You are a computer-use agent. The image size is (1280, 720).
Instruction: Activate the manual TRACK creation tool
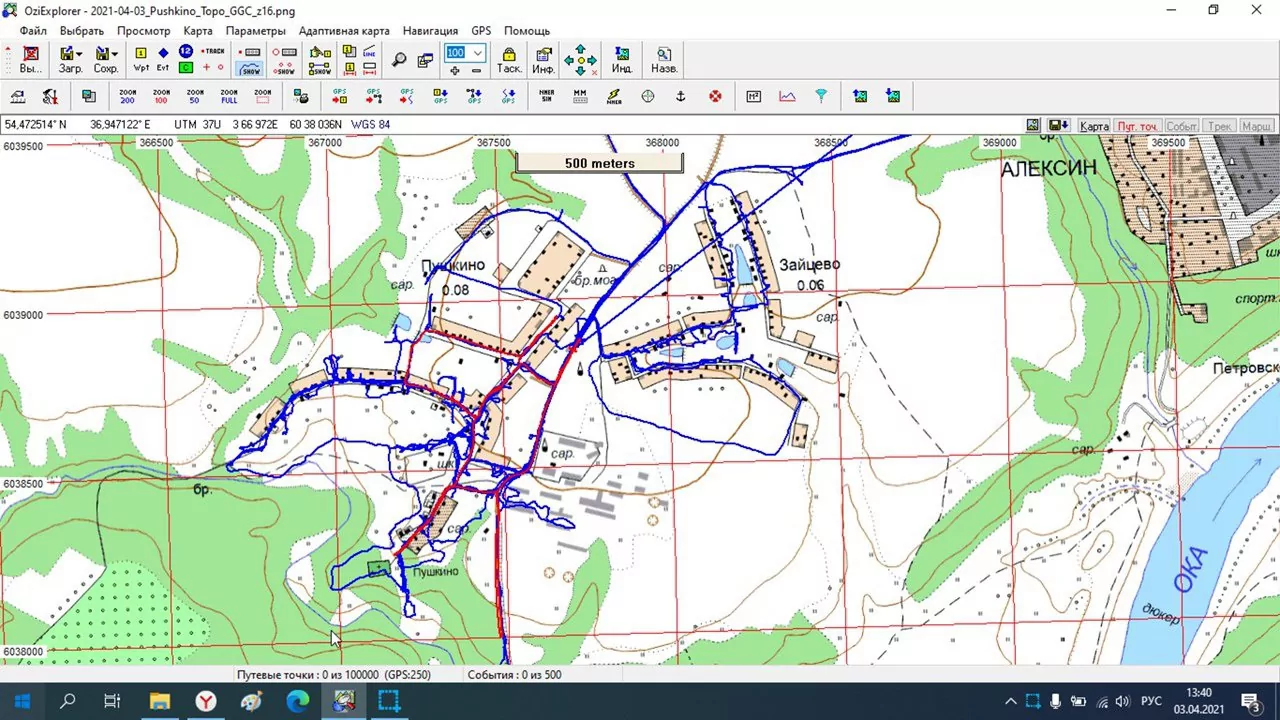pos(213,51)
